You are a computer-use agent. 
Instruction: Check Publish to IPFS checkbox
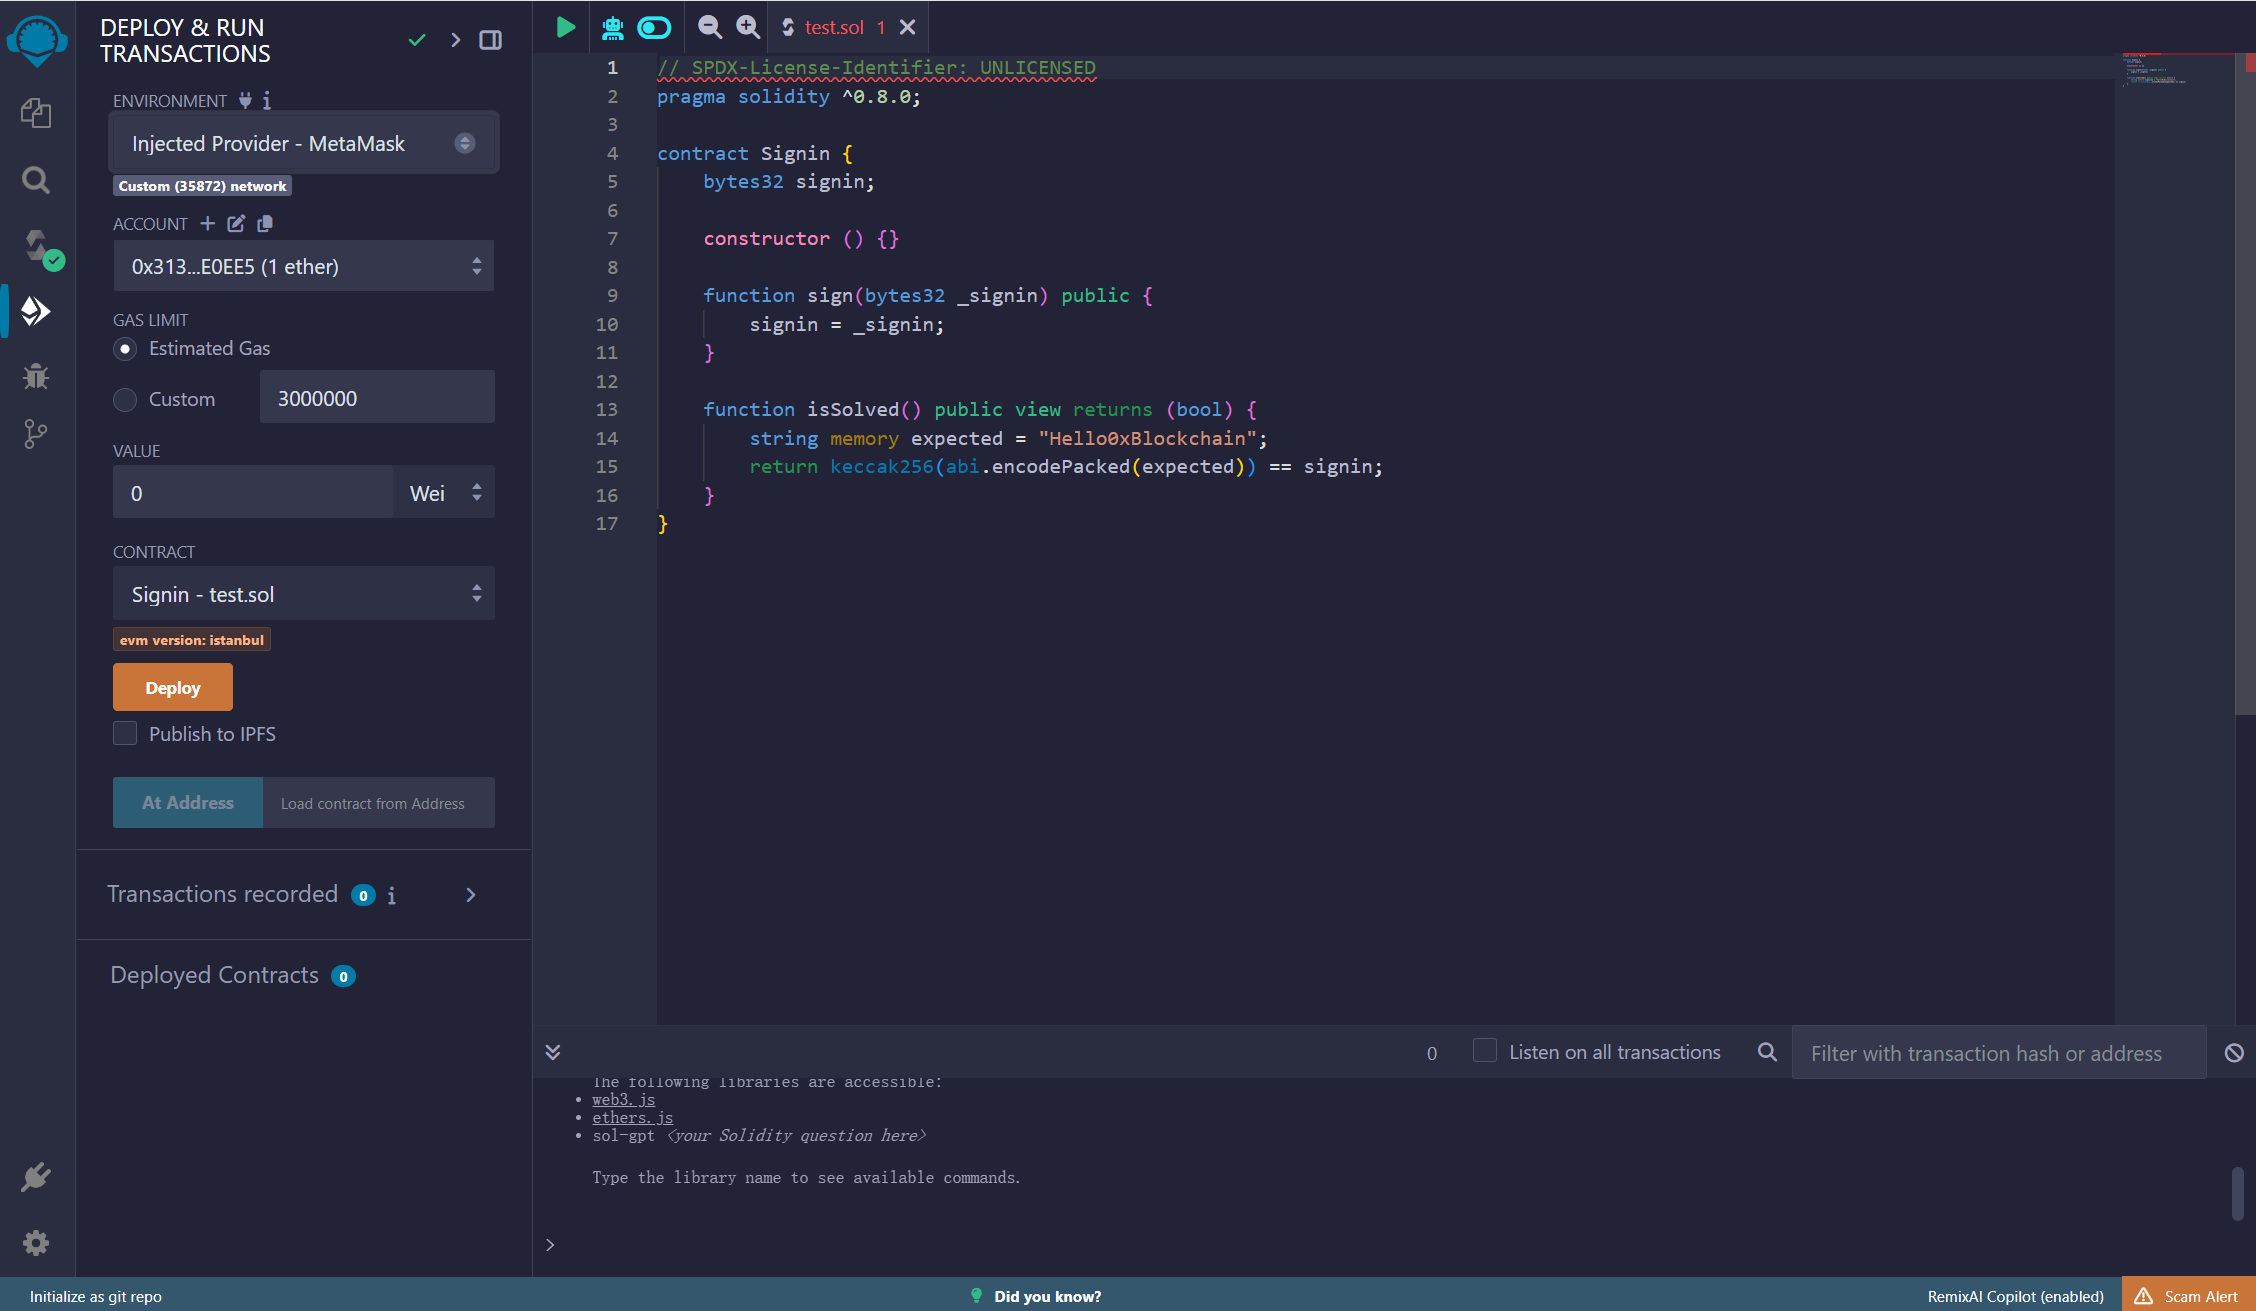(x=125, y=733)
